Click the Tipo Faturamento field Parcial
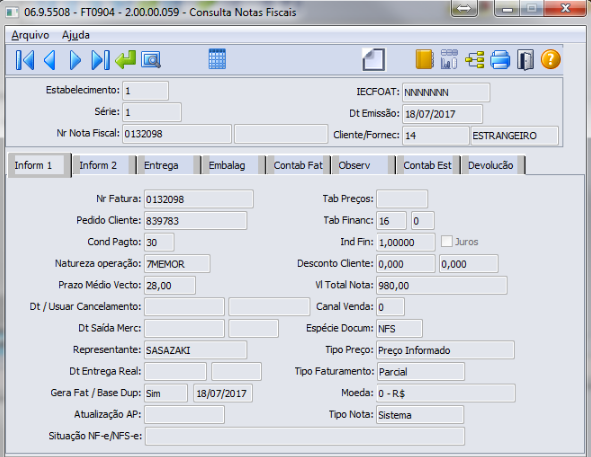This screenshot has width=591, height=457. [421, 371]
